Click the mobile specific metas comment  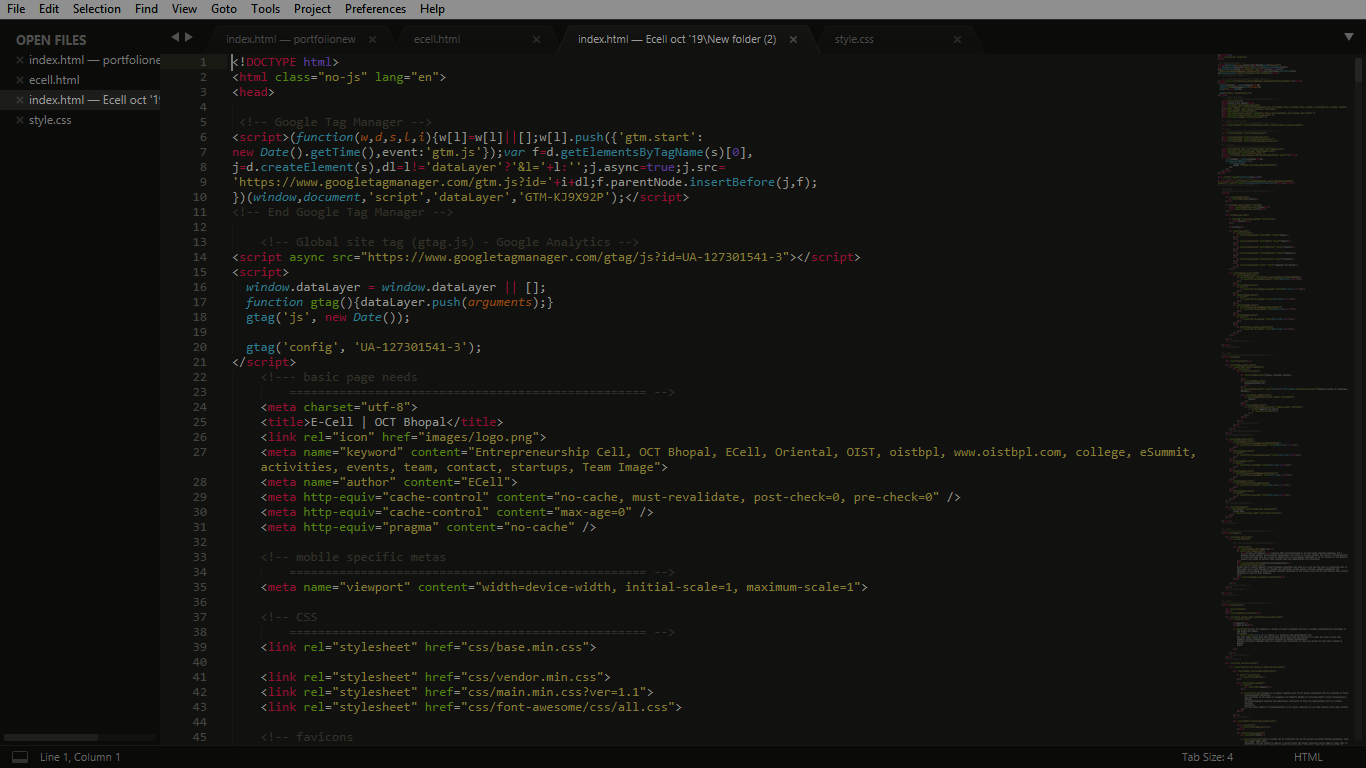click(353, 557)
